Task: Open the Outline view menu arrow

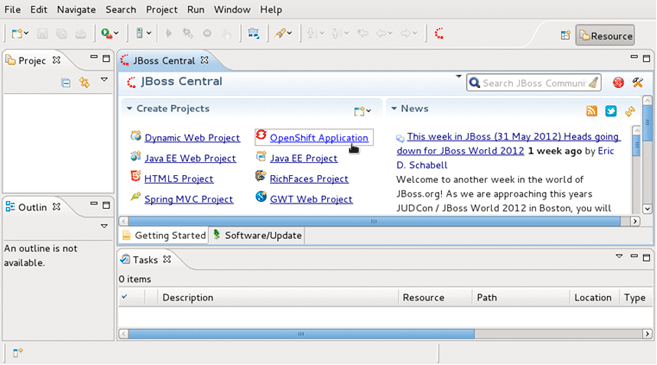Action: click(104, 226)
